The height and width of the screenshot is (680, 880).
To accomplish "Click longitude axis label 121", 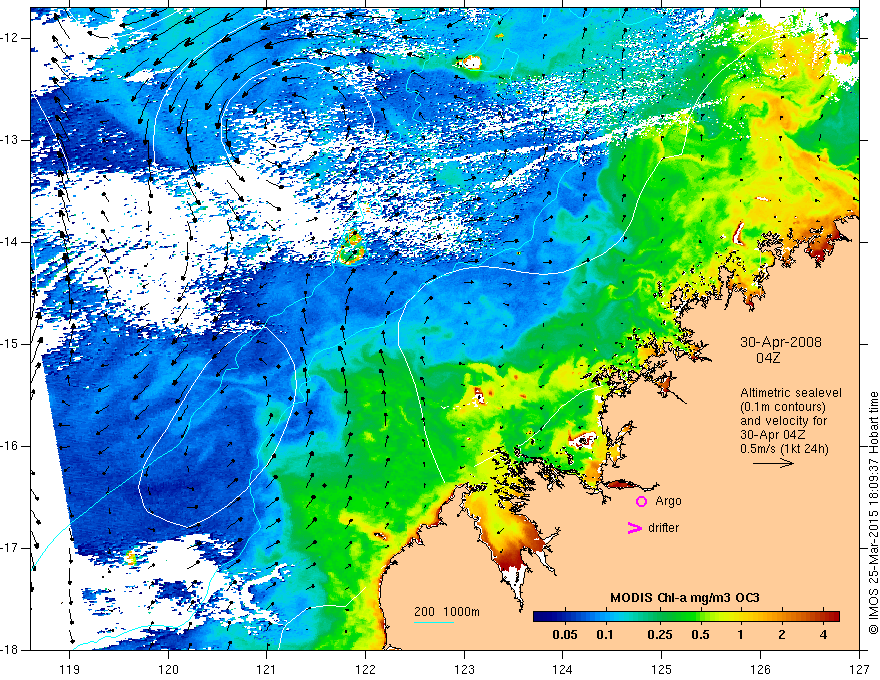I will coord(267,669).
